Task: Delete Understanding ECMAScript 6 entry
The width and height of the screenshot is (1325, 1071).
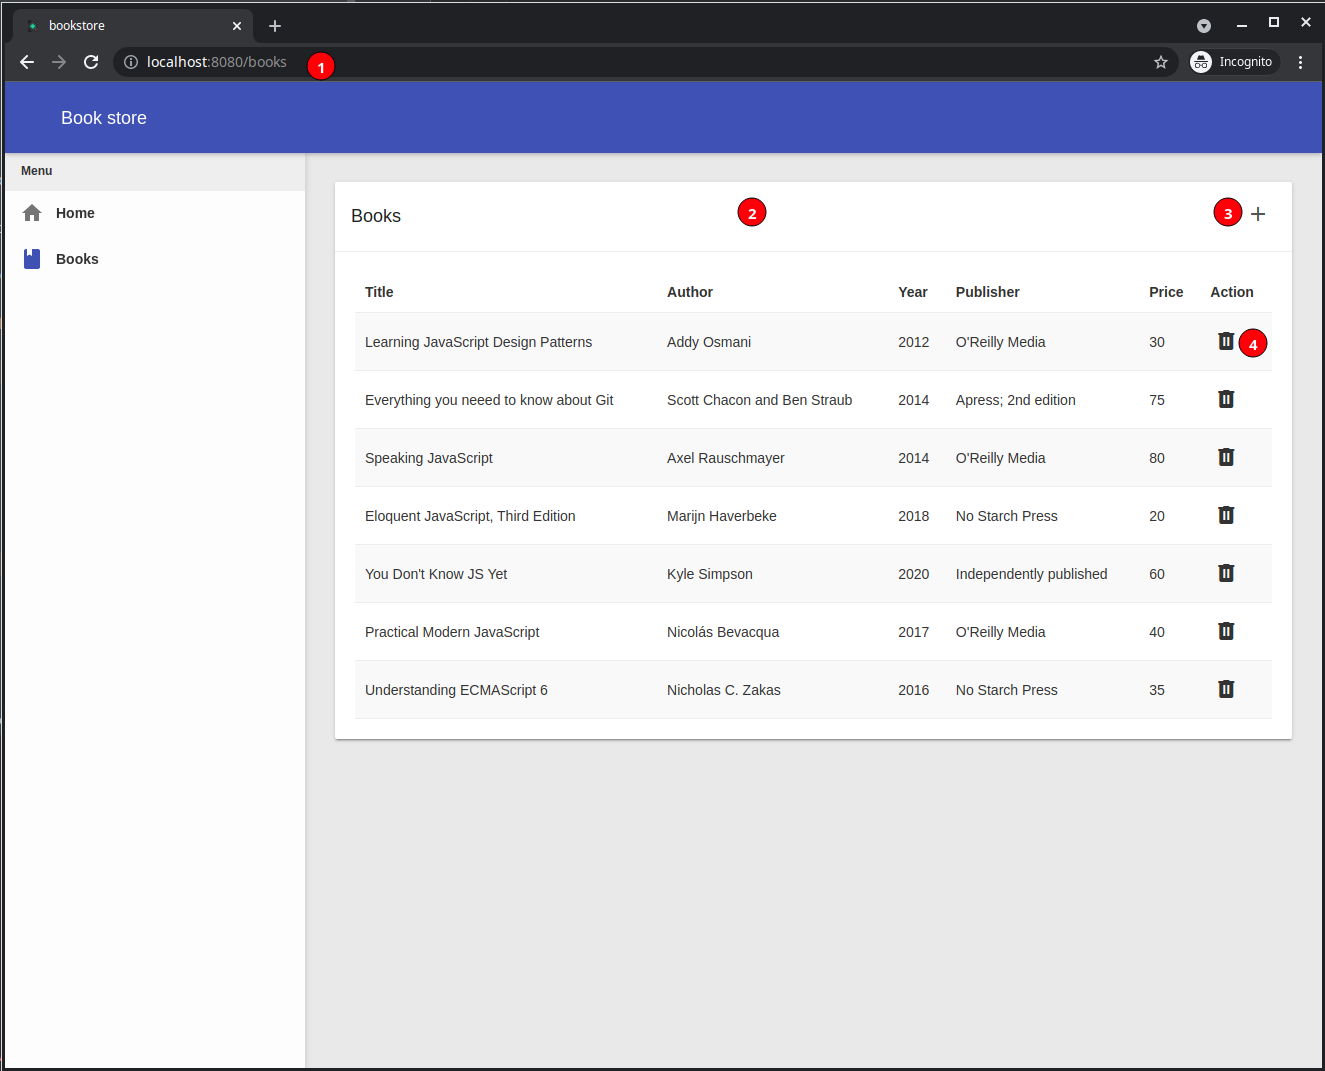Action: [x=1226, y=689]
